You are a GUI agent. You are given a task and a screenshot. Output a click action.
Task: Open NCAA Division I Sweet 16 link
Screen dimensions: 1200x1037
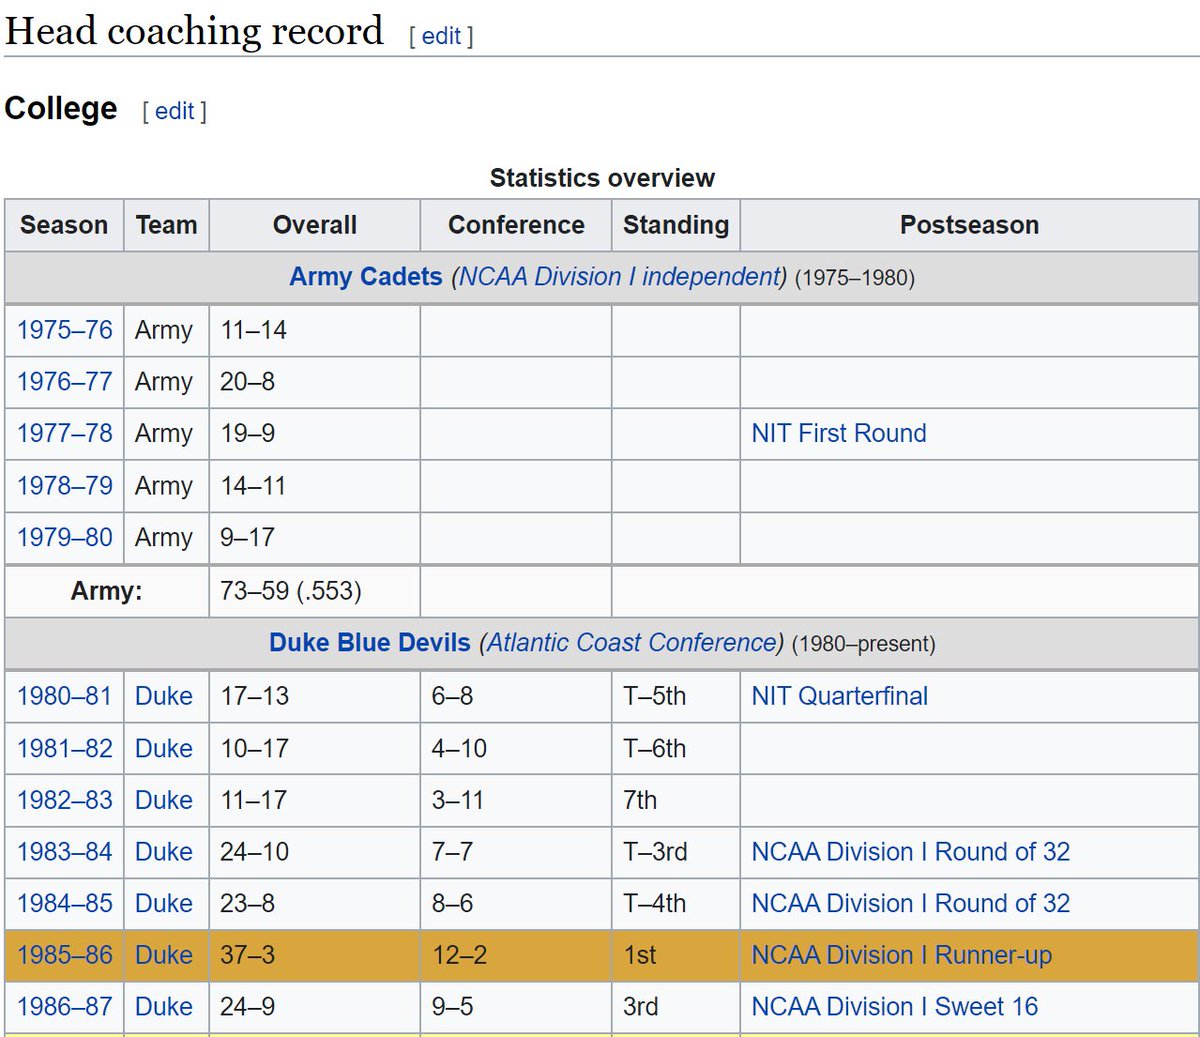pos(895,1007)
